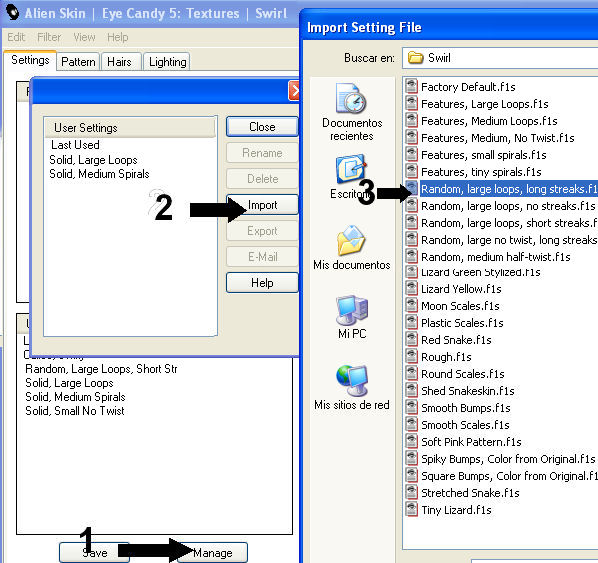The width and height of the screenshot is (598, 563).
Task: Click the disabled Export button
Action: click(262, 231)
